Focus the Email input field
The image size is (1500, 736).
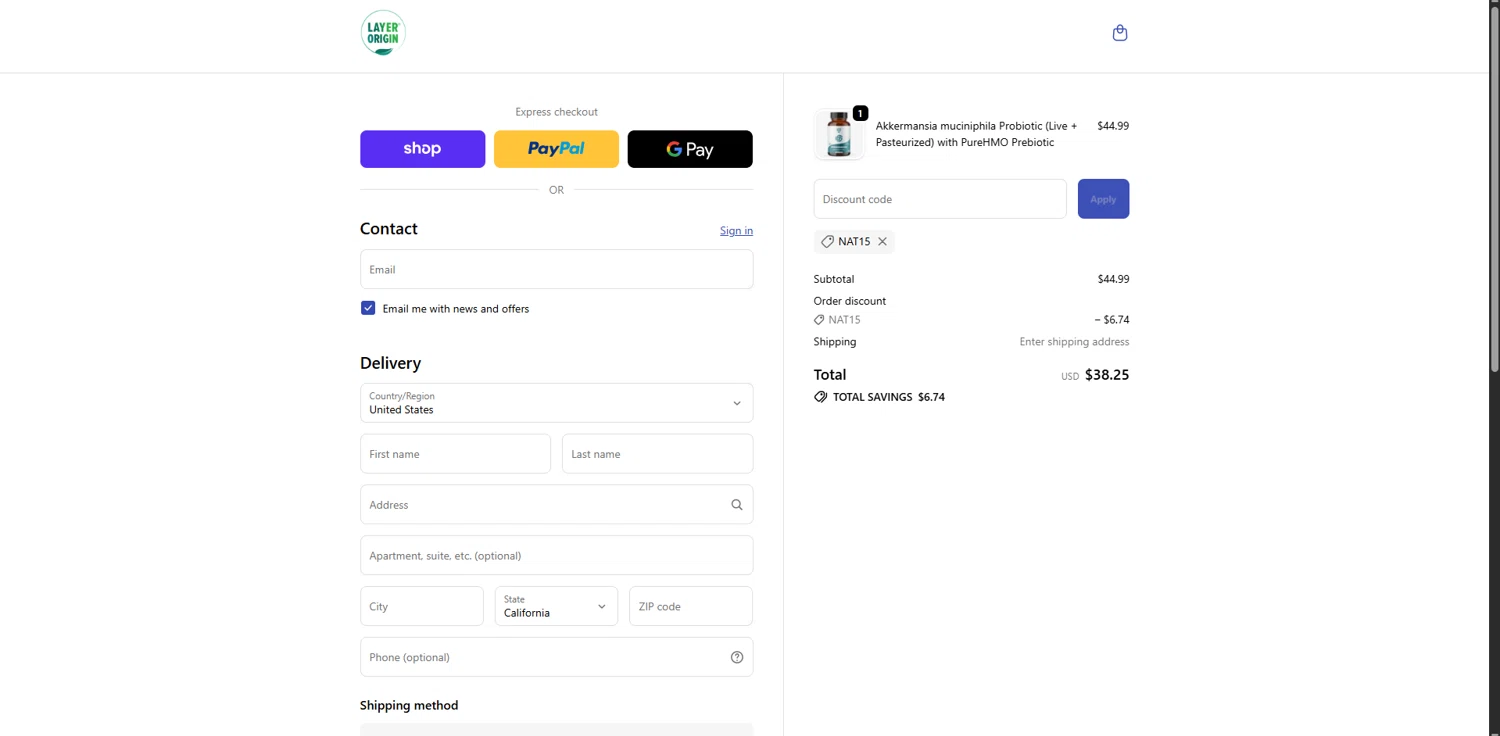pos(556,269)
